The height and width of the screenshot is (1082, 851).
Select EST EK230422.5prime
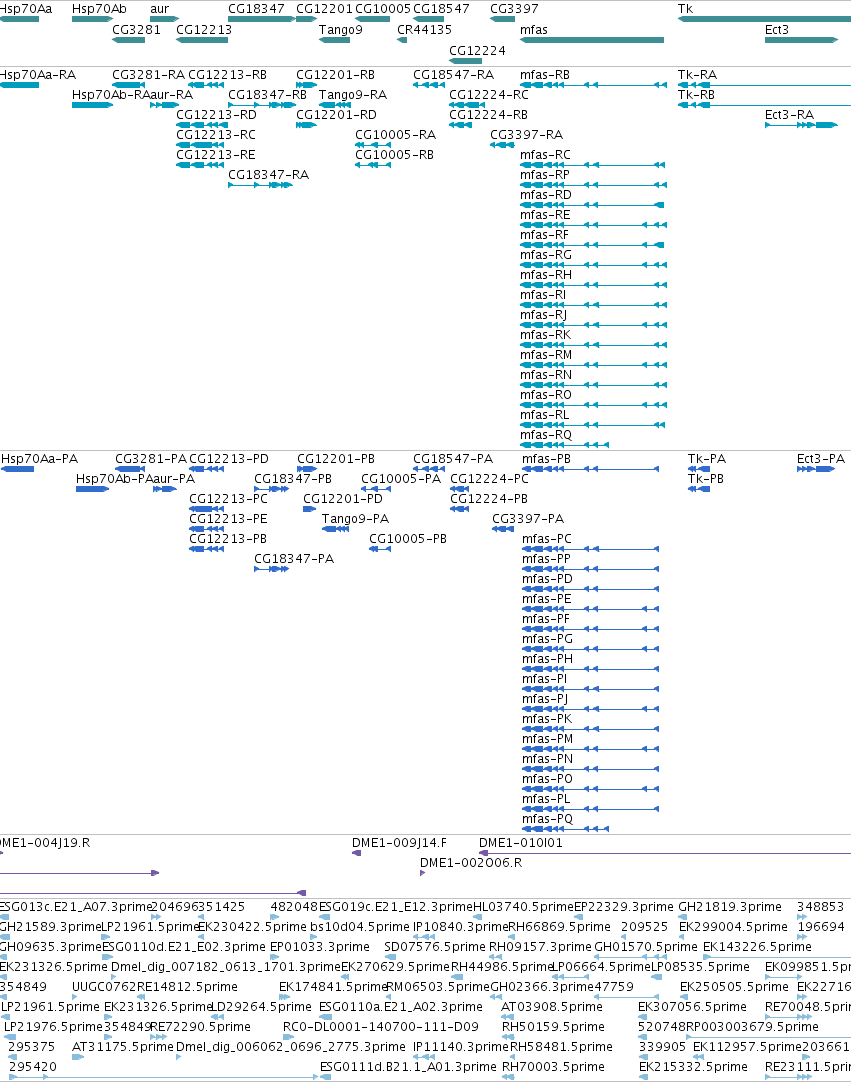252,927
